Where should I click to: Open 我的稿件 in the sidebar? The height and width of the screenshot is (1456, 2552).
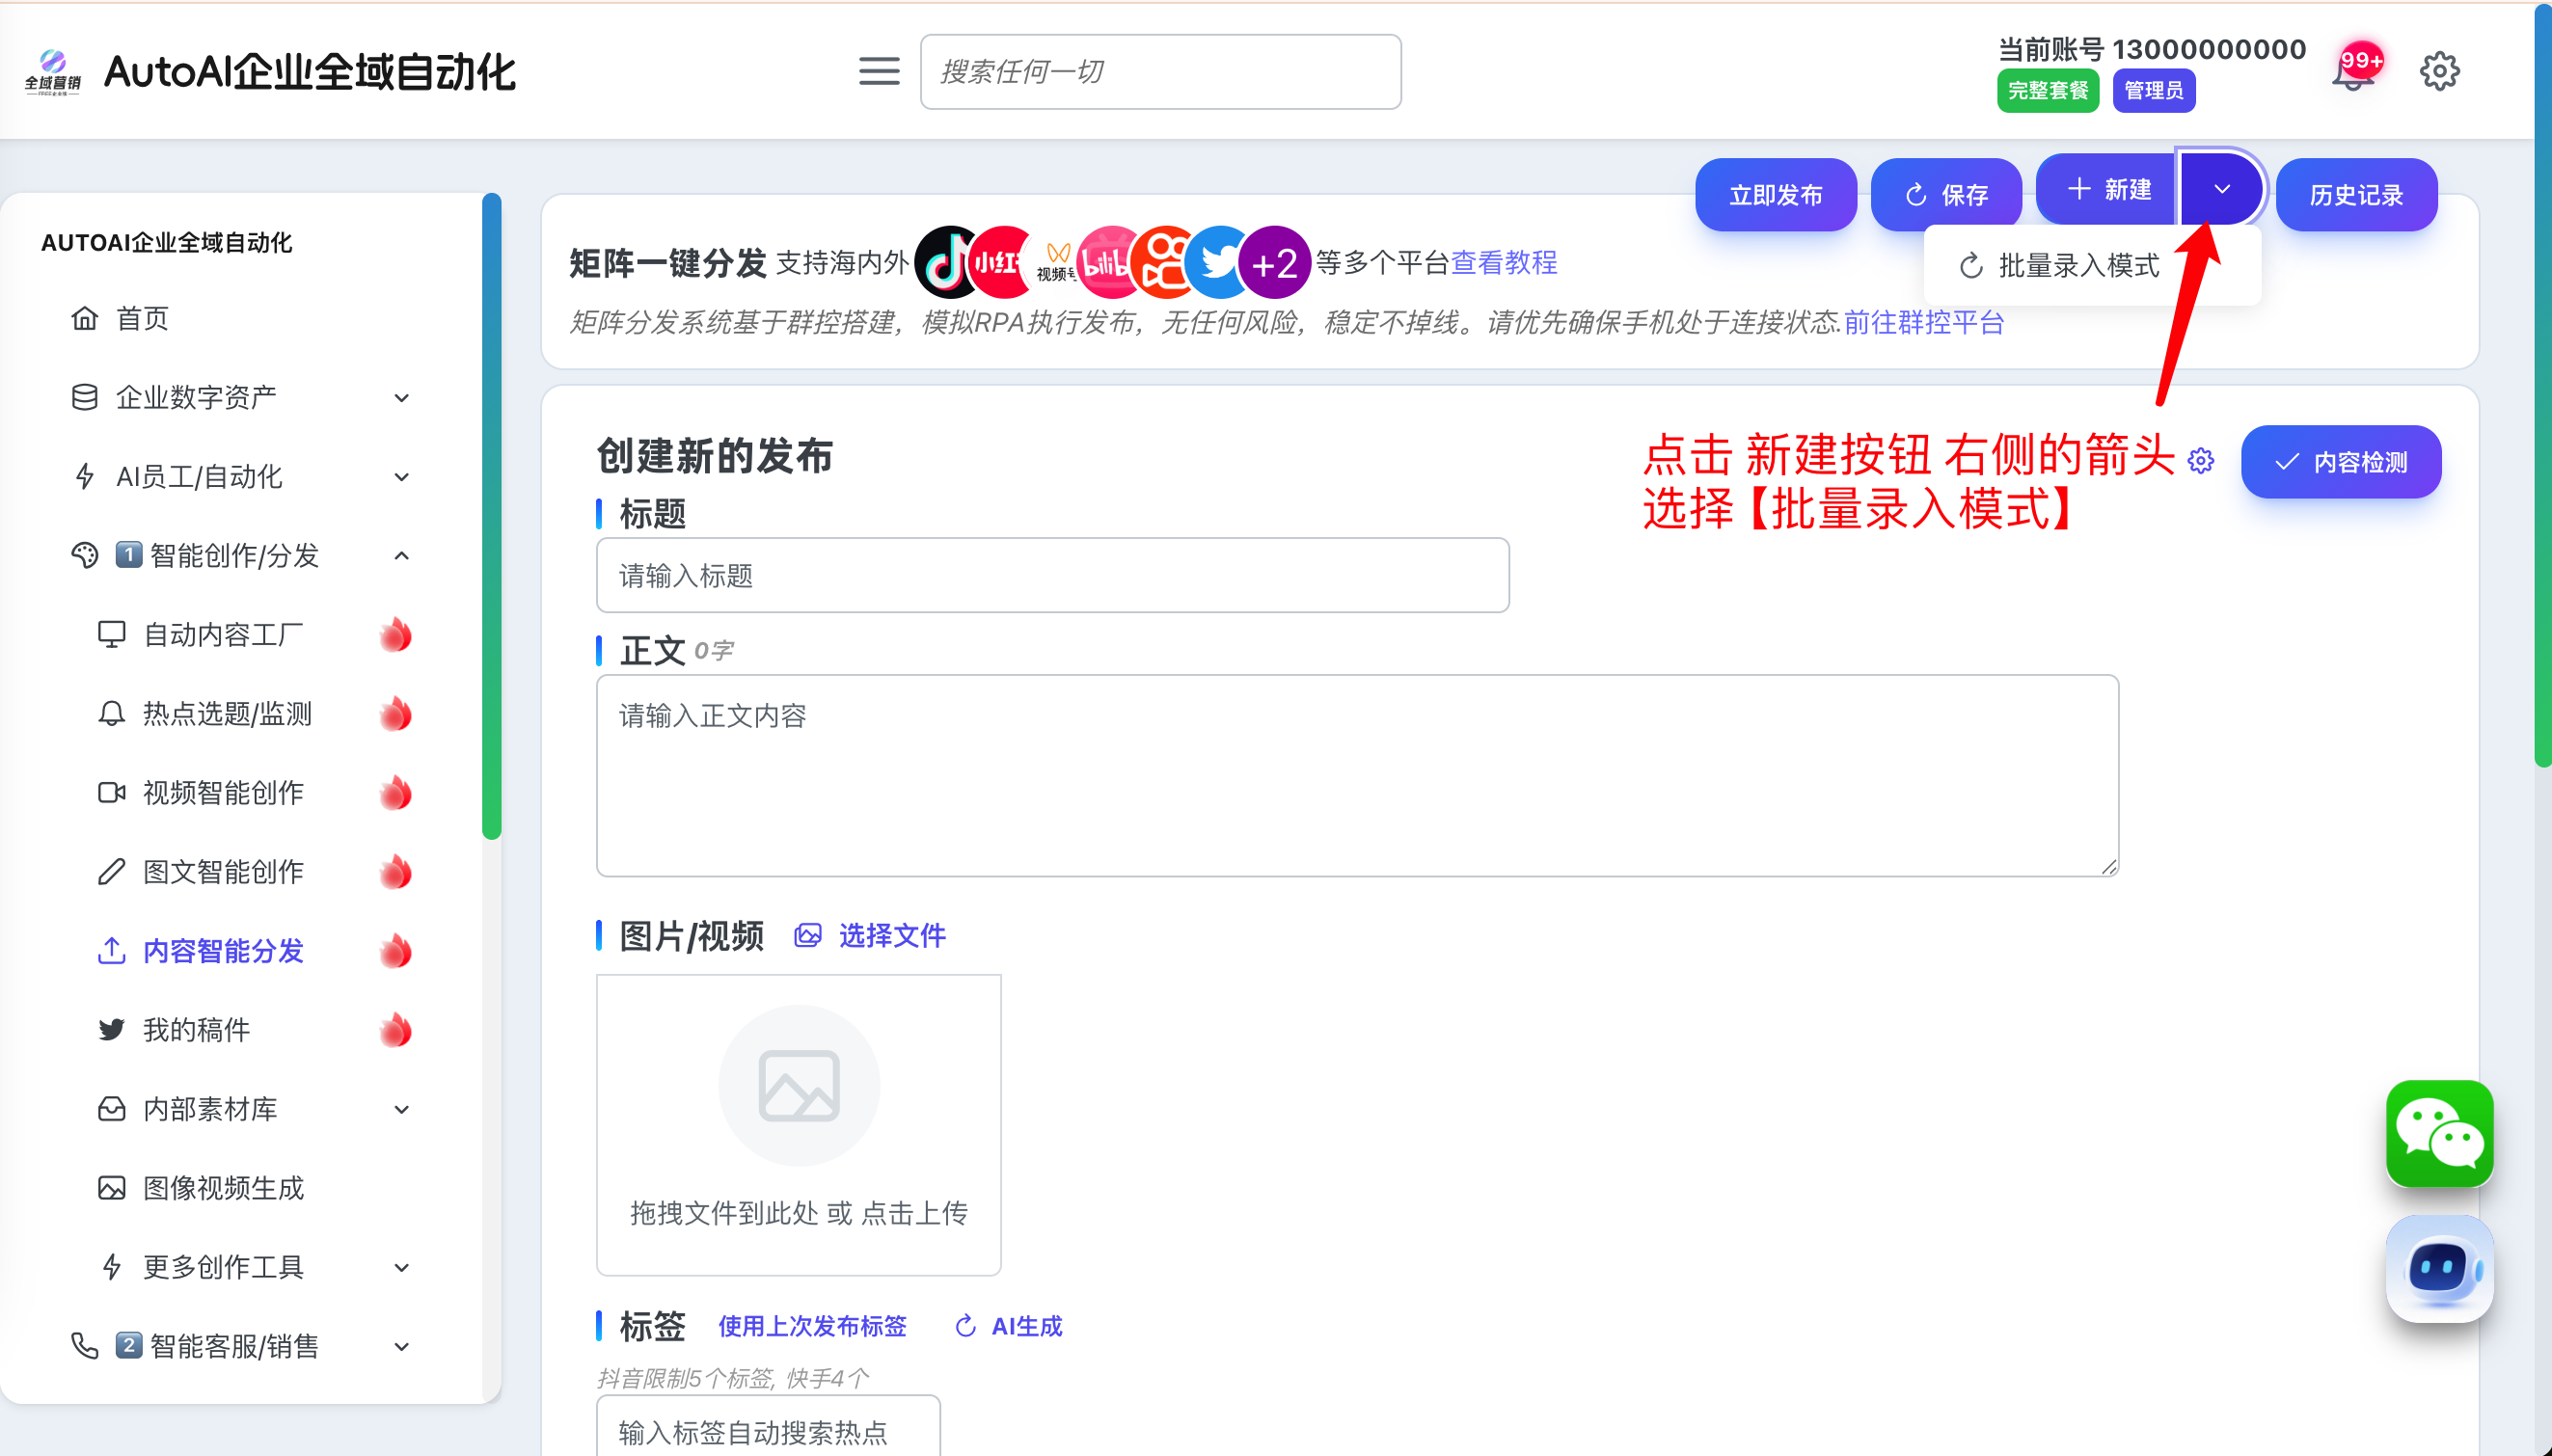click(x=197, y=1030)
